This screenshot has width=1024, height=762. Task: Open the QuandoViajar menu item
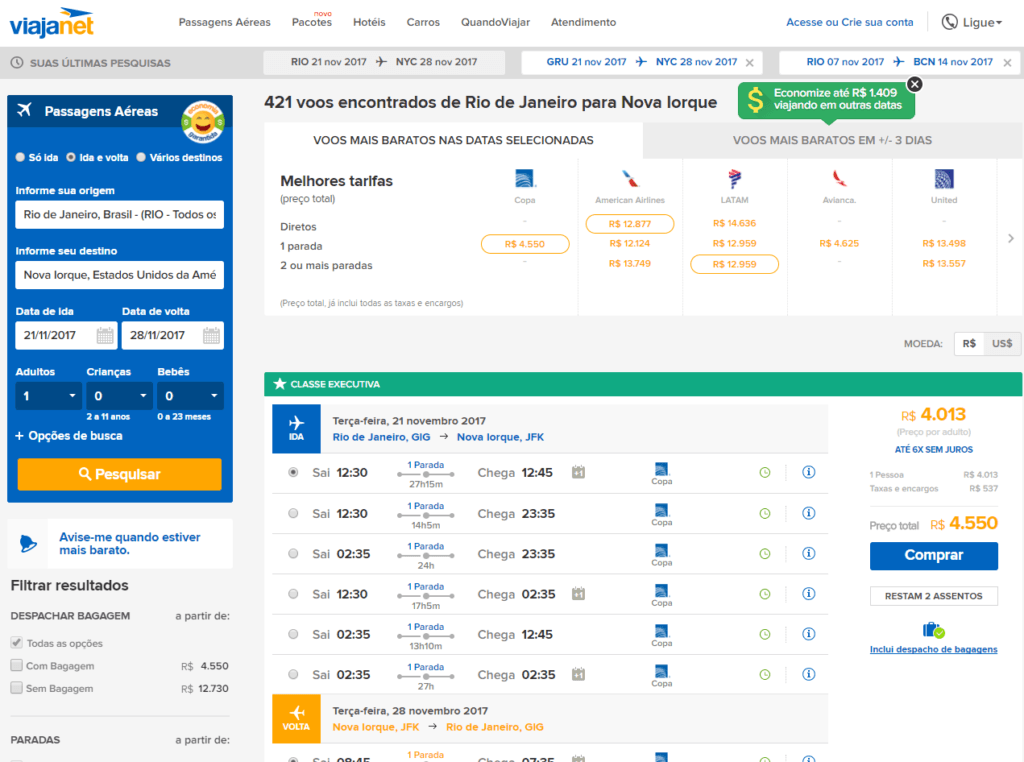coord(495,22)
